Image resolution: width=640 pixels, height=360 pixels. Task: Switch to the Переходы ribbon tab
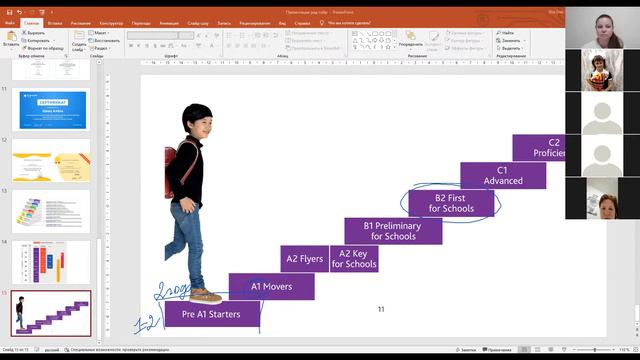[141, 23]
